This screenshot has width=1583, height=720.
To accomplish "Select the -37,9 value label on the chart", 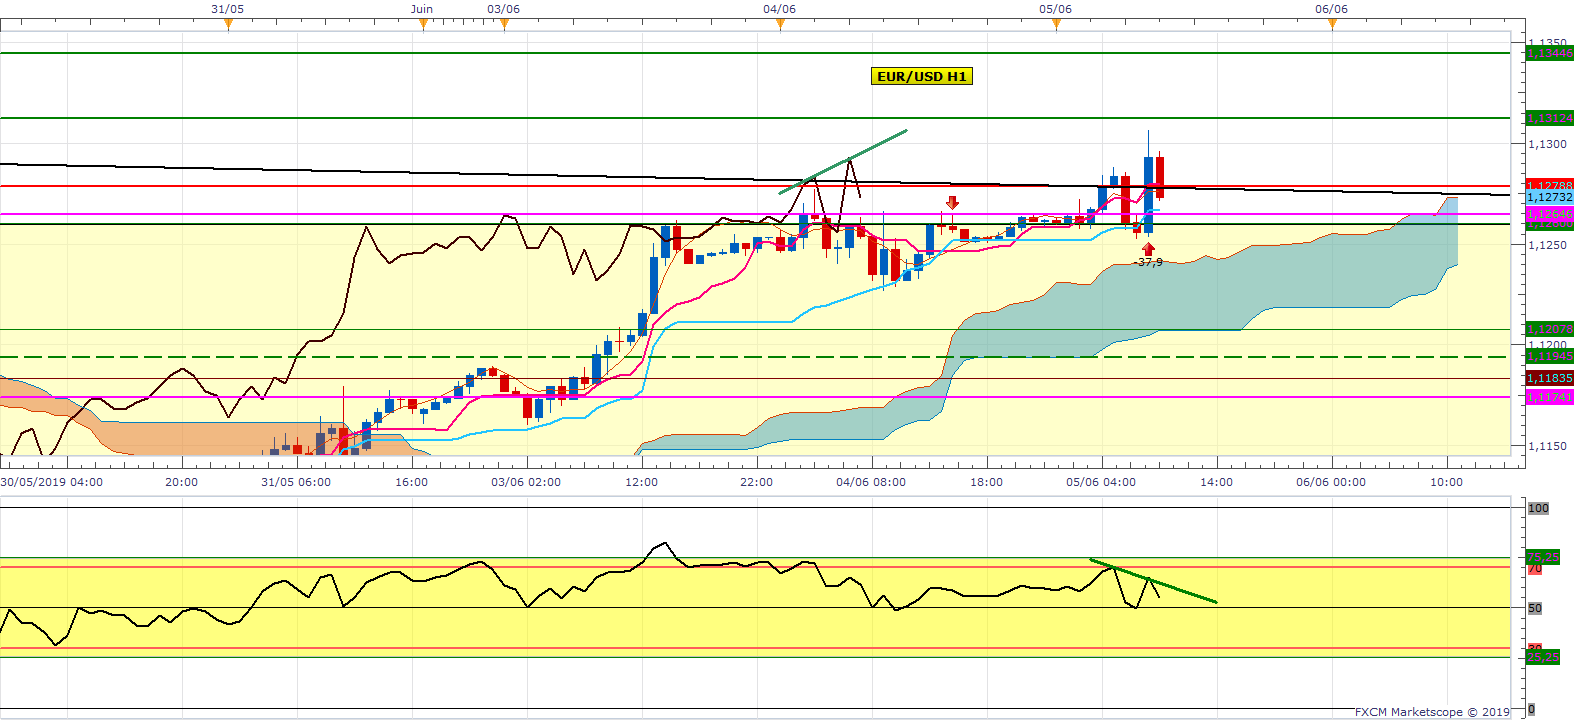I will point(1150,263).
